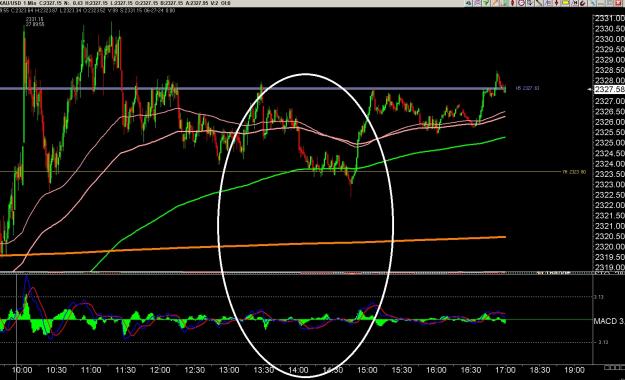Image resolution: width=625 pixels, height=380 pixels.
Task: Click the 15:00 time axis label
Action: (x=367, y=370)
